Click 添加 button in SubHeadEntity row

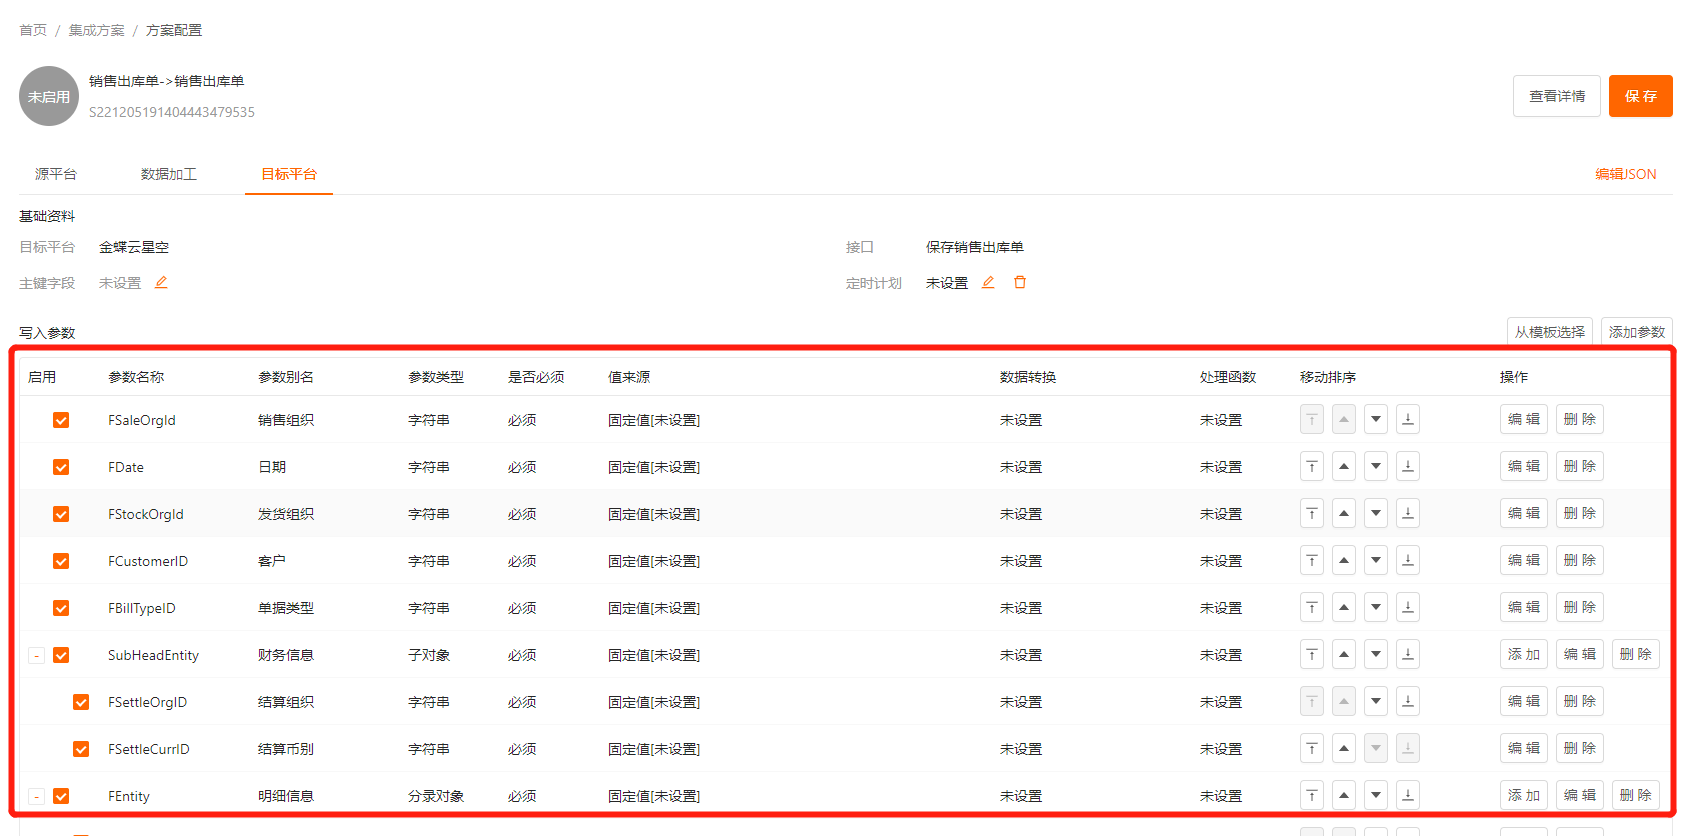[1524, 655]
